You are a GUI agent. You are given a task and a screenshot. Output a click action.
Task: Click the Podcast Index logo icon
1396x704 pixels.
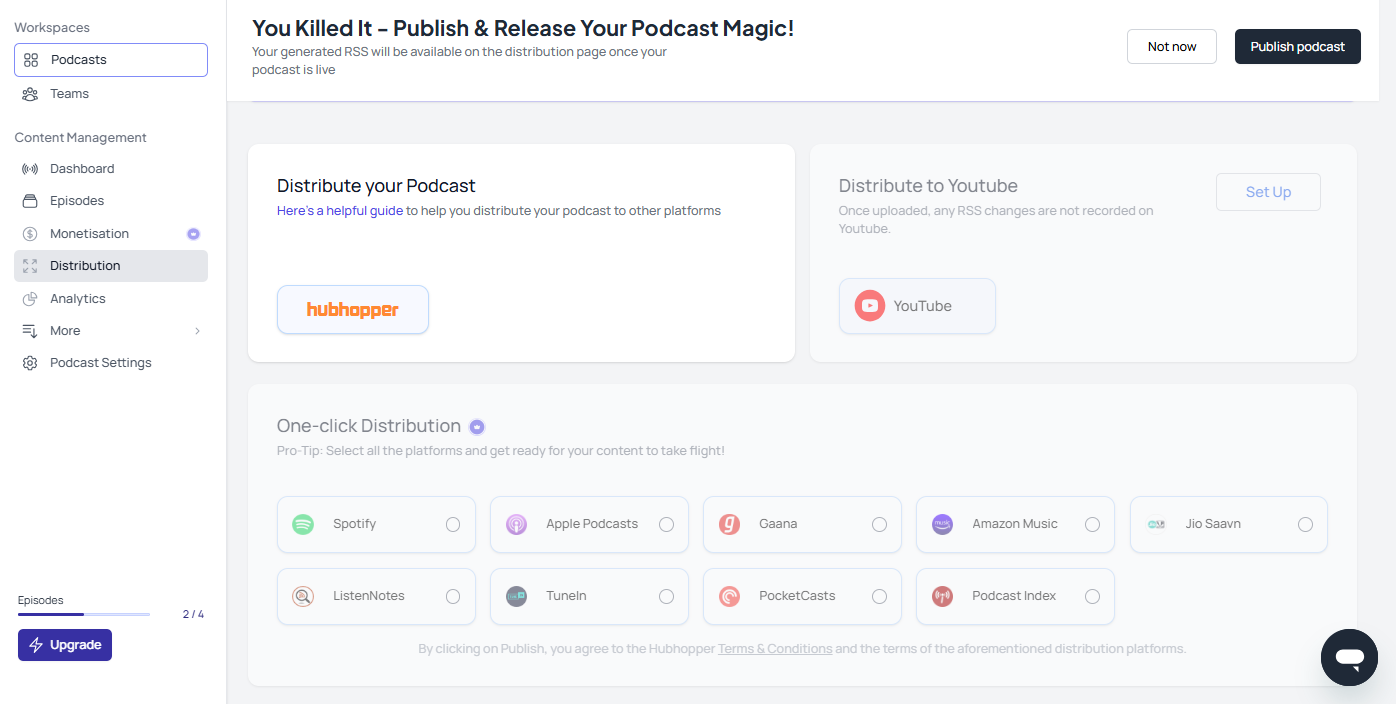pyautogui.click(x=942, y=596)
